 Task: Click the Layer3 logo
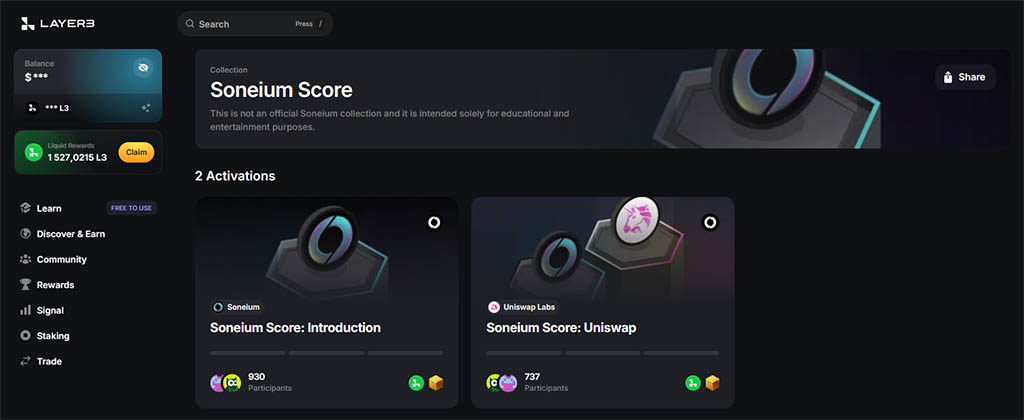click(x=57, y=24)
